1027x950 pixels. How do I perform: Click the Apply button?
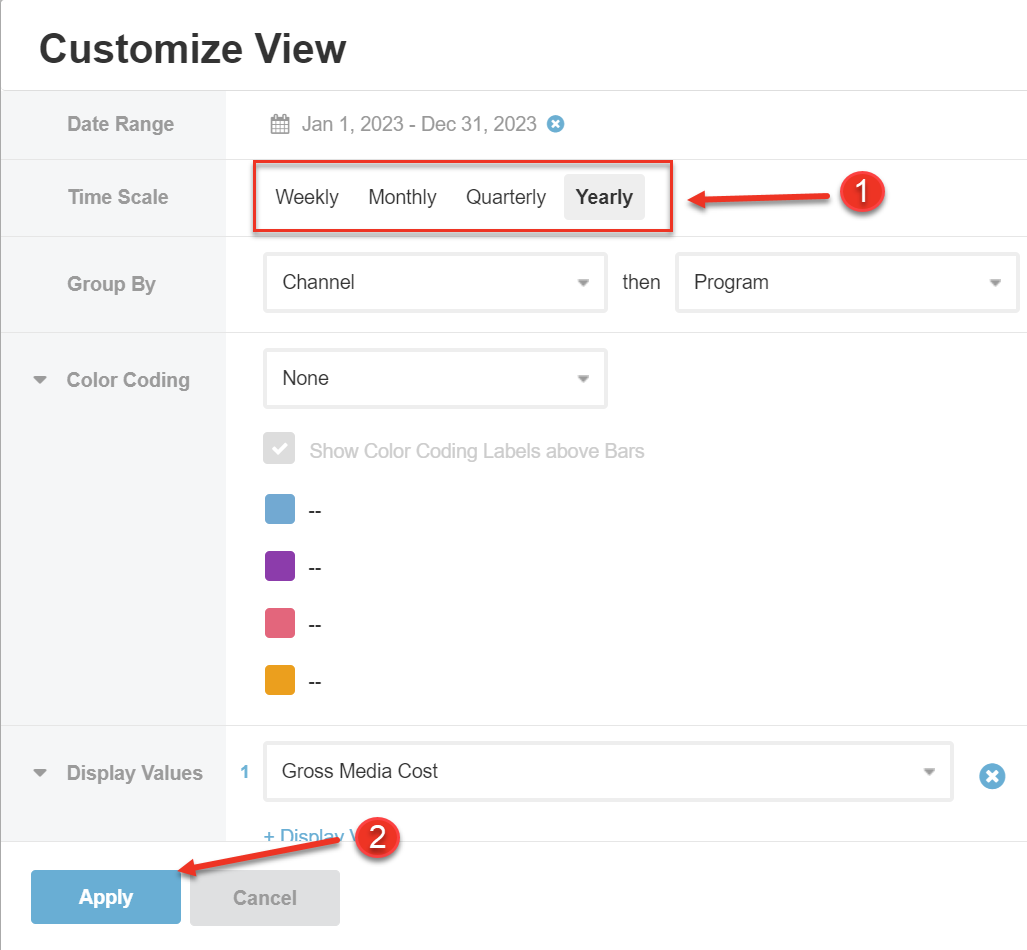click(105, 897)
